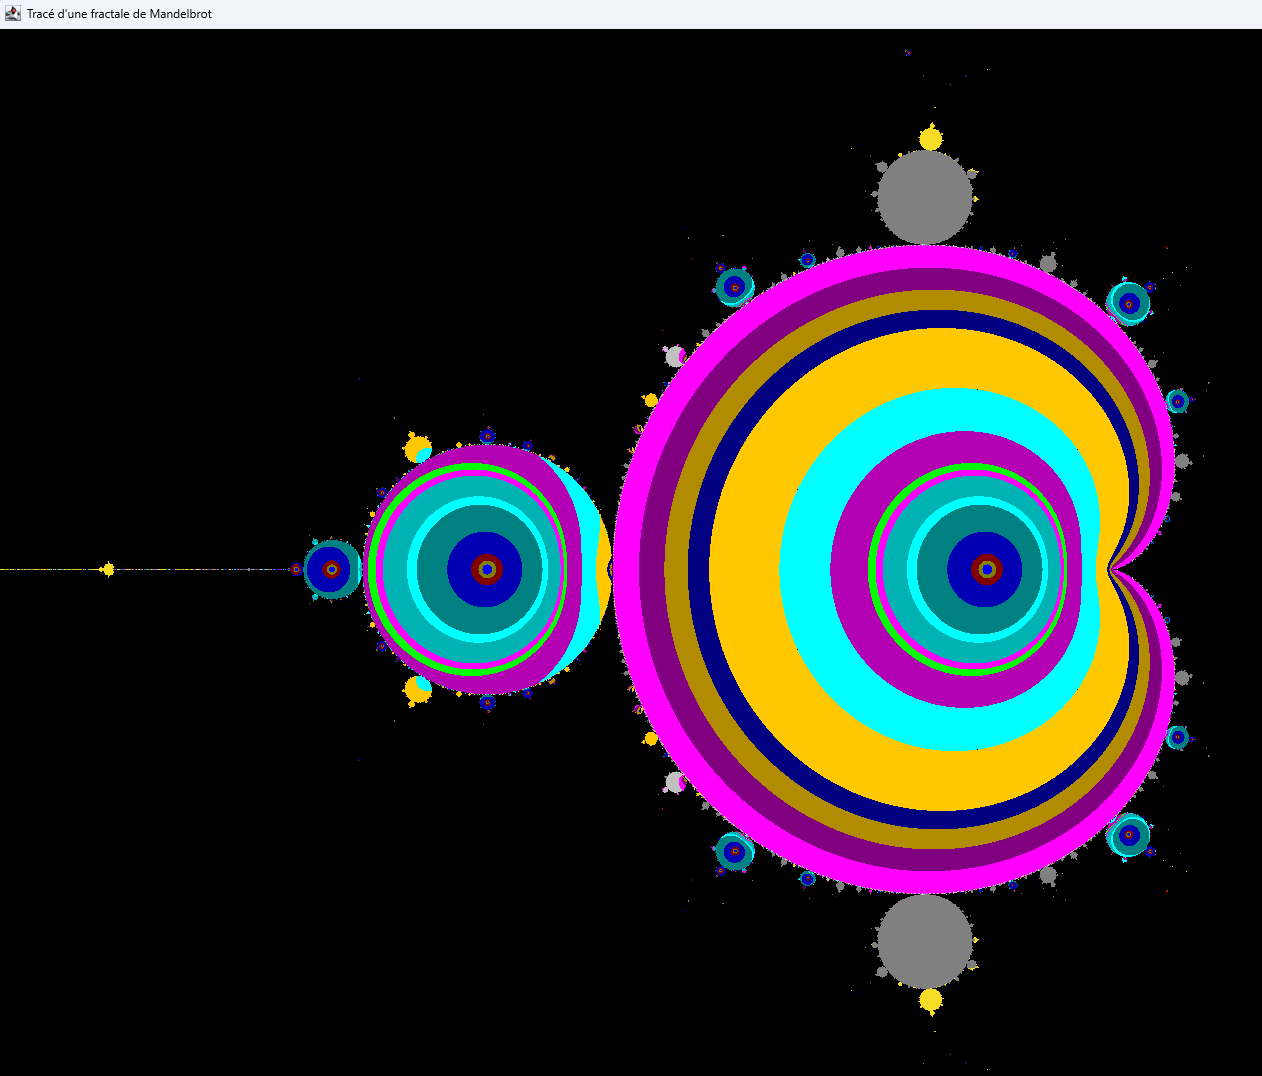This screenshot has width=1262, height=1076.
Task: Click the teal bulb at upper right of the cardioid
Action: [x=1129, y=302]
